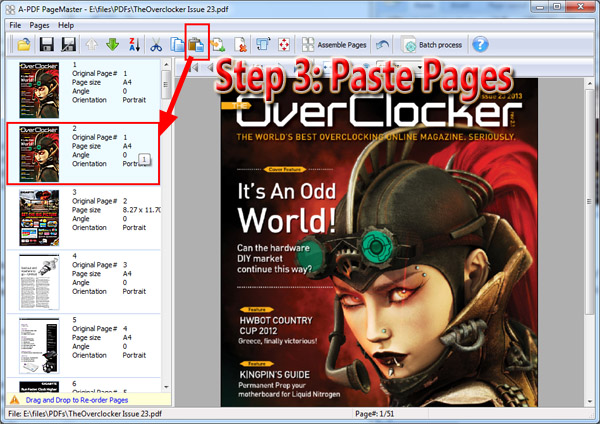Open help with the blue question mark
600x424 pixels.
click(480, 45)
